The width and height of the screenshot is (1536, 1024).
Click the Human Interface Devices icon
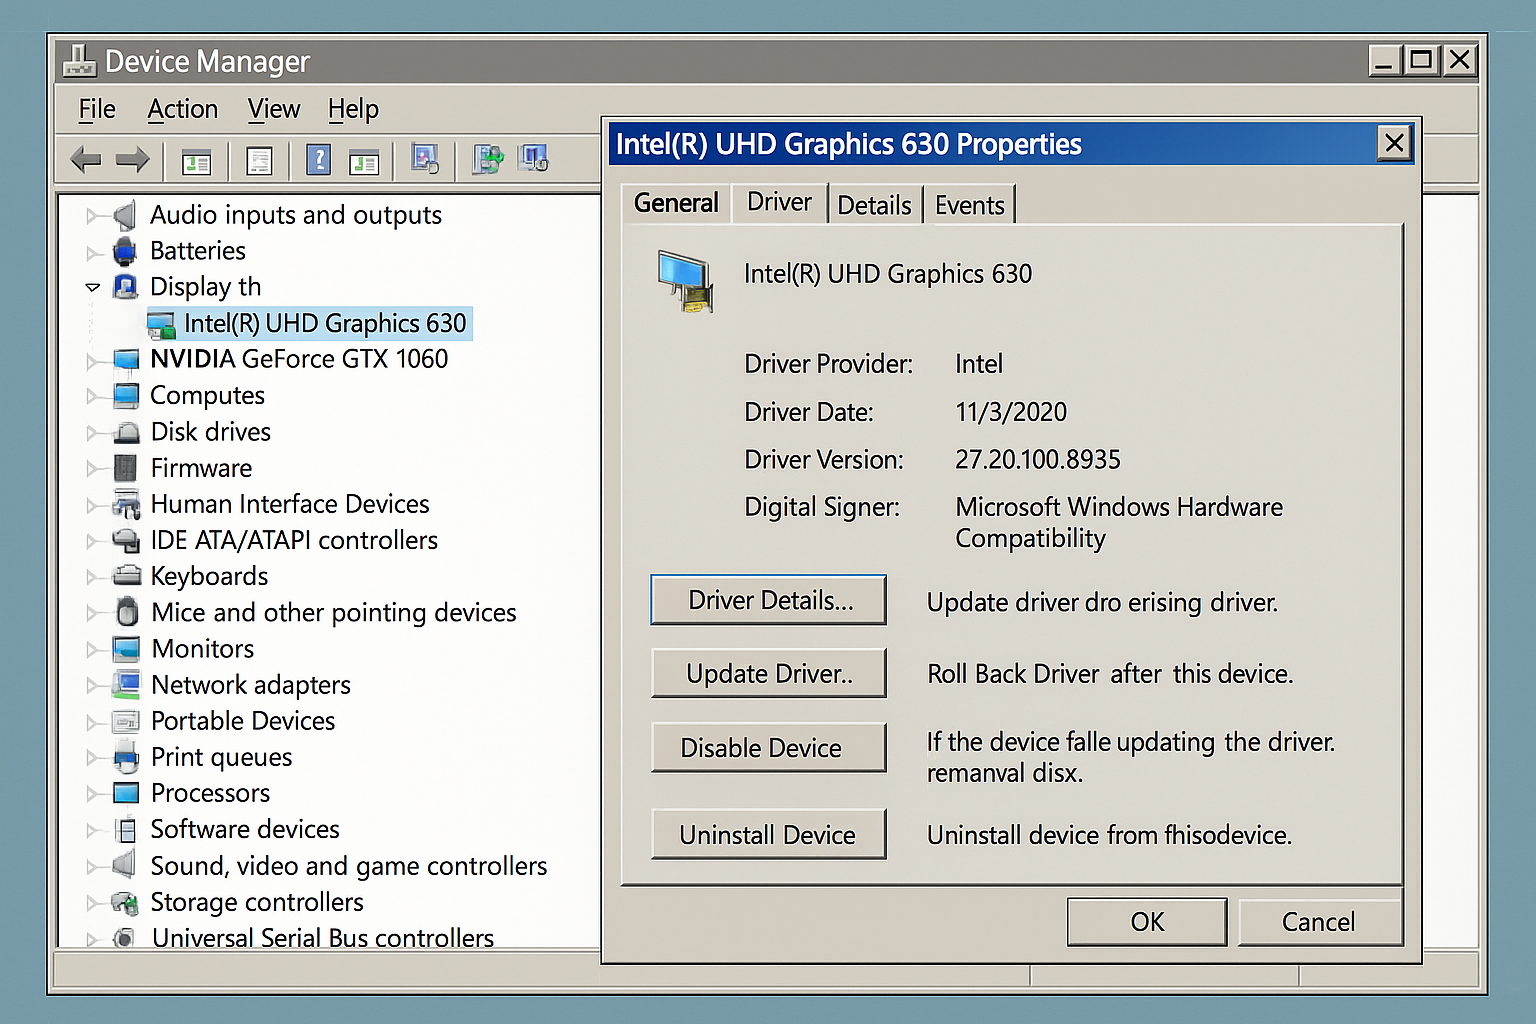coord(126,504)
